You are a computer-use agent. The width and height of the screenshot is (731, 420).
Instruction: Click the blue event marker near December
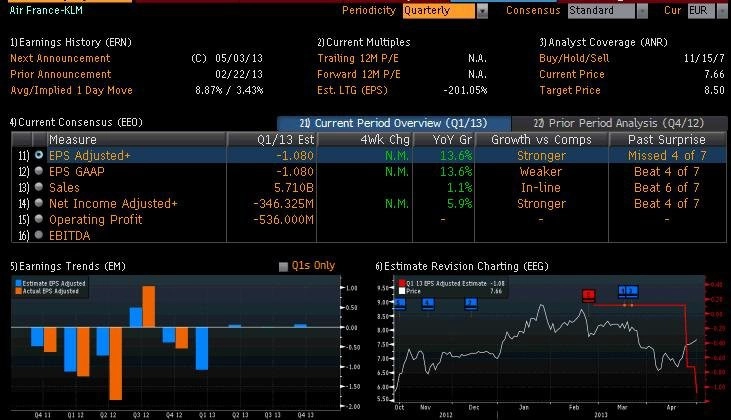point(471,304)
